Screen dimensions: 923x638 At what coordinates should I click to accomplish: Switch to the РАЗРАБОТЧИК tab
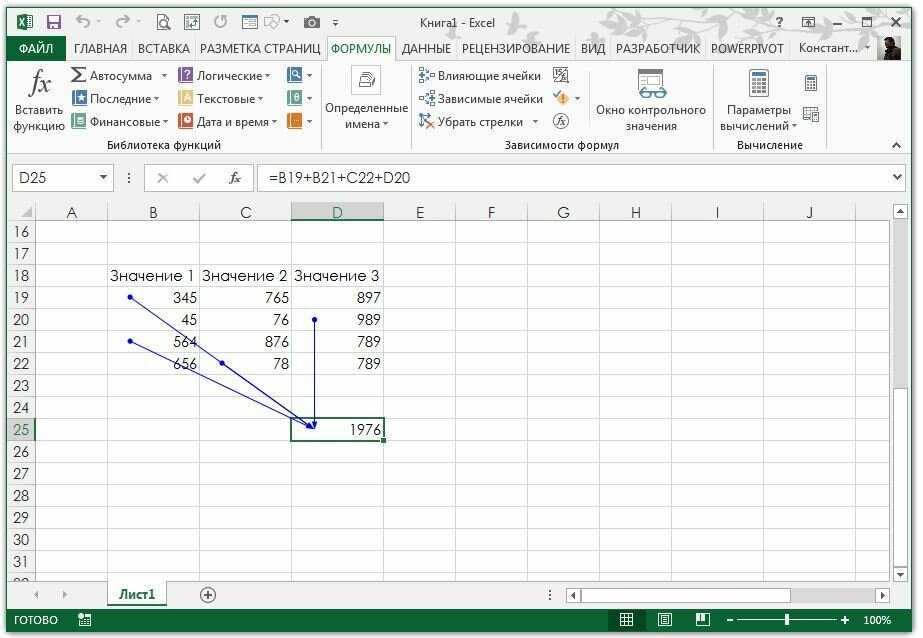pos(658,48)
